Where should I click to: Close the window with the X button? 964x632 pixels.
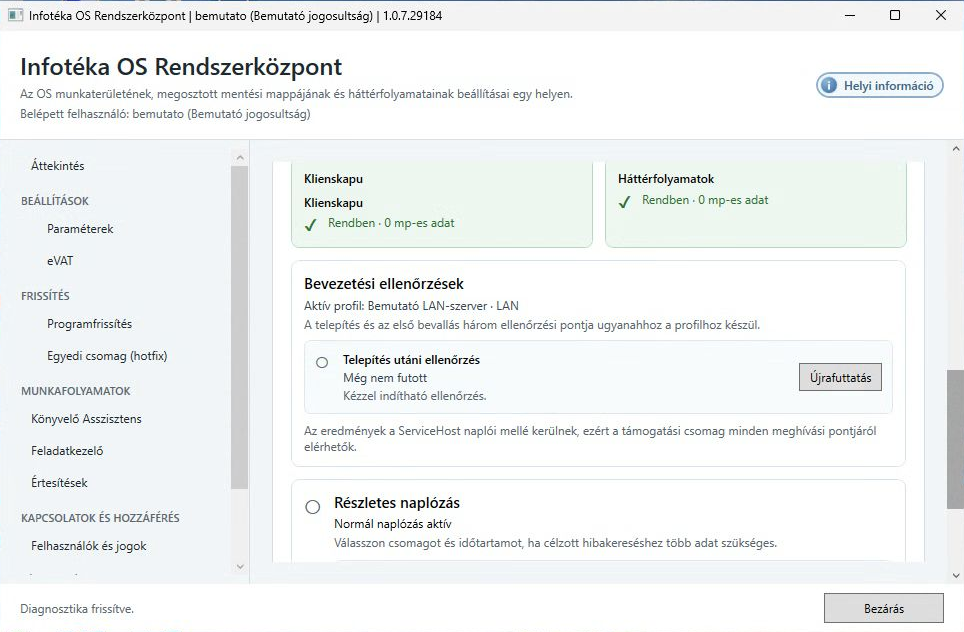pyautogui.click(x=941, y=15)
